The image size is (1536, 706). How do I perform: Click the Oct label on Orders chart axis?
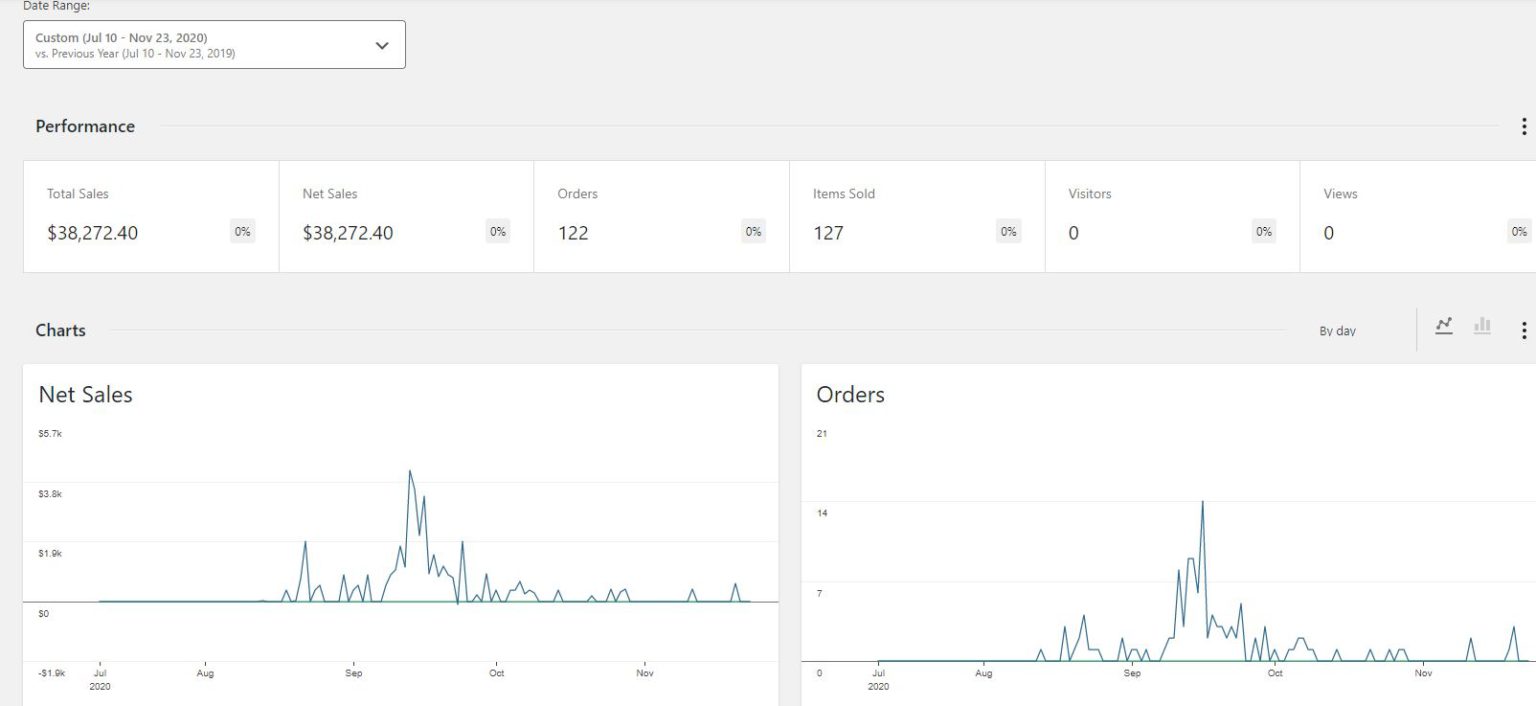[x=1275, y=673]
